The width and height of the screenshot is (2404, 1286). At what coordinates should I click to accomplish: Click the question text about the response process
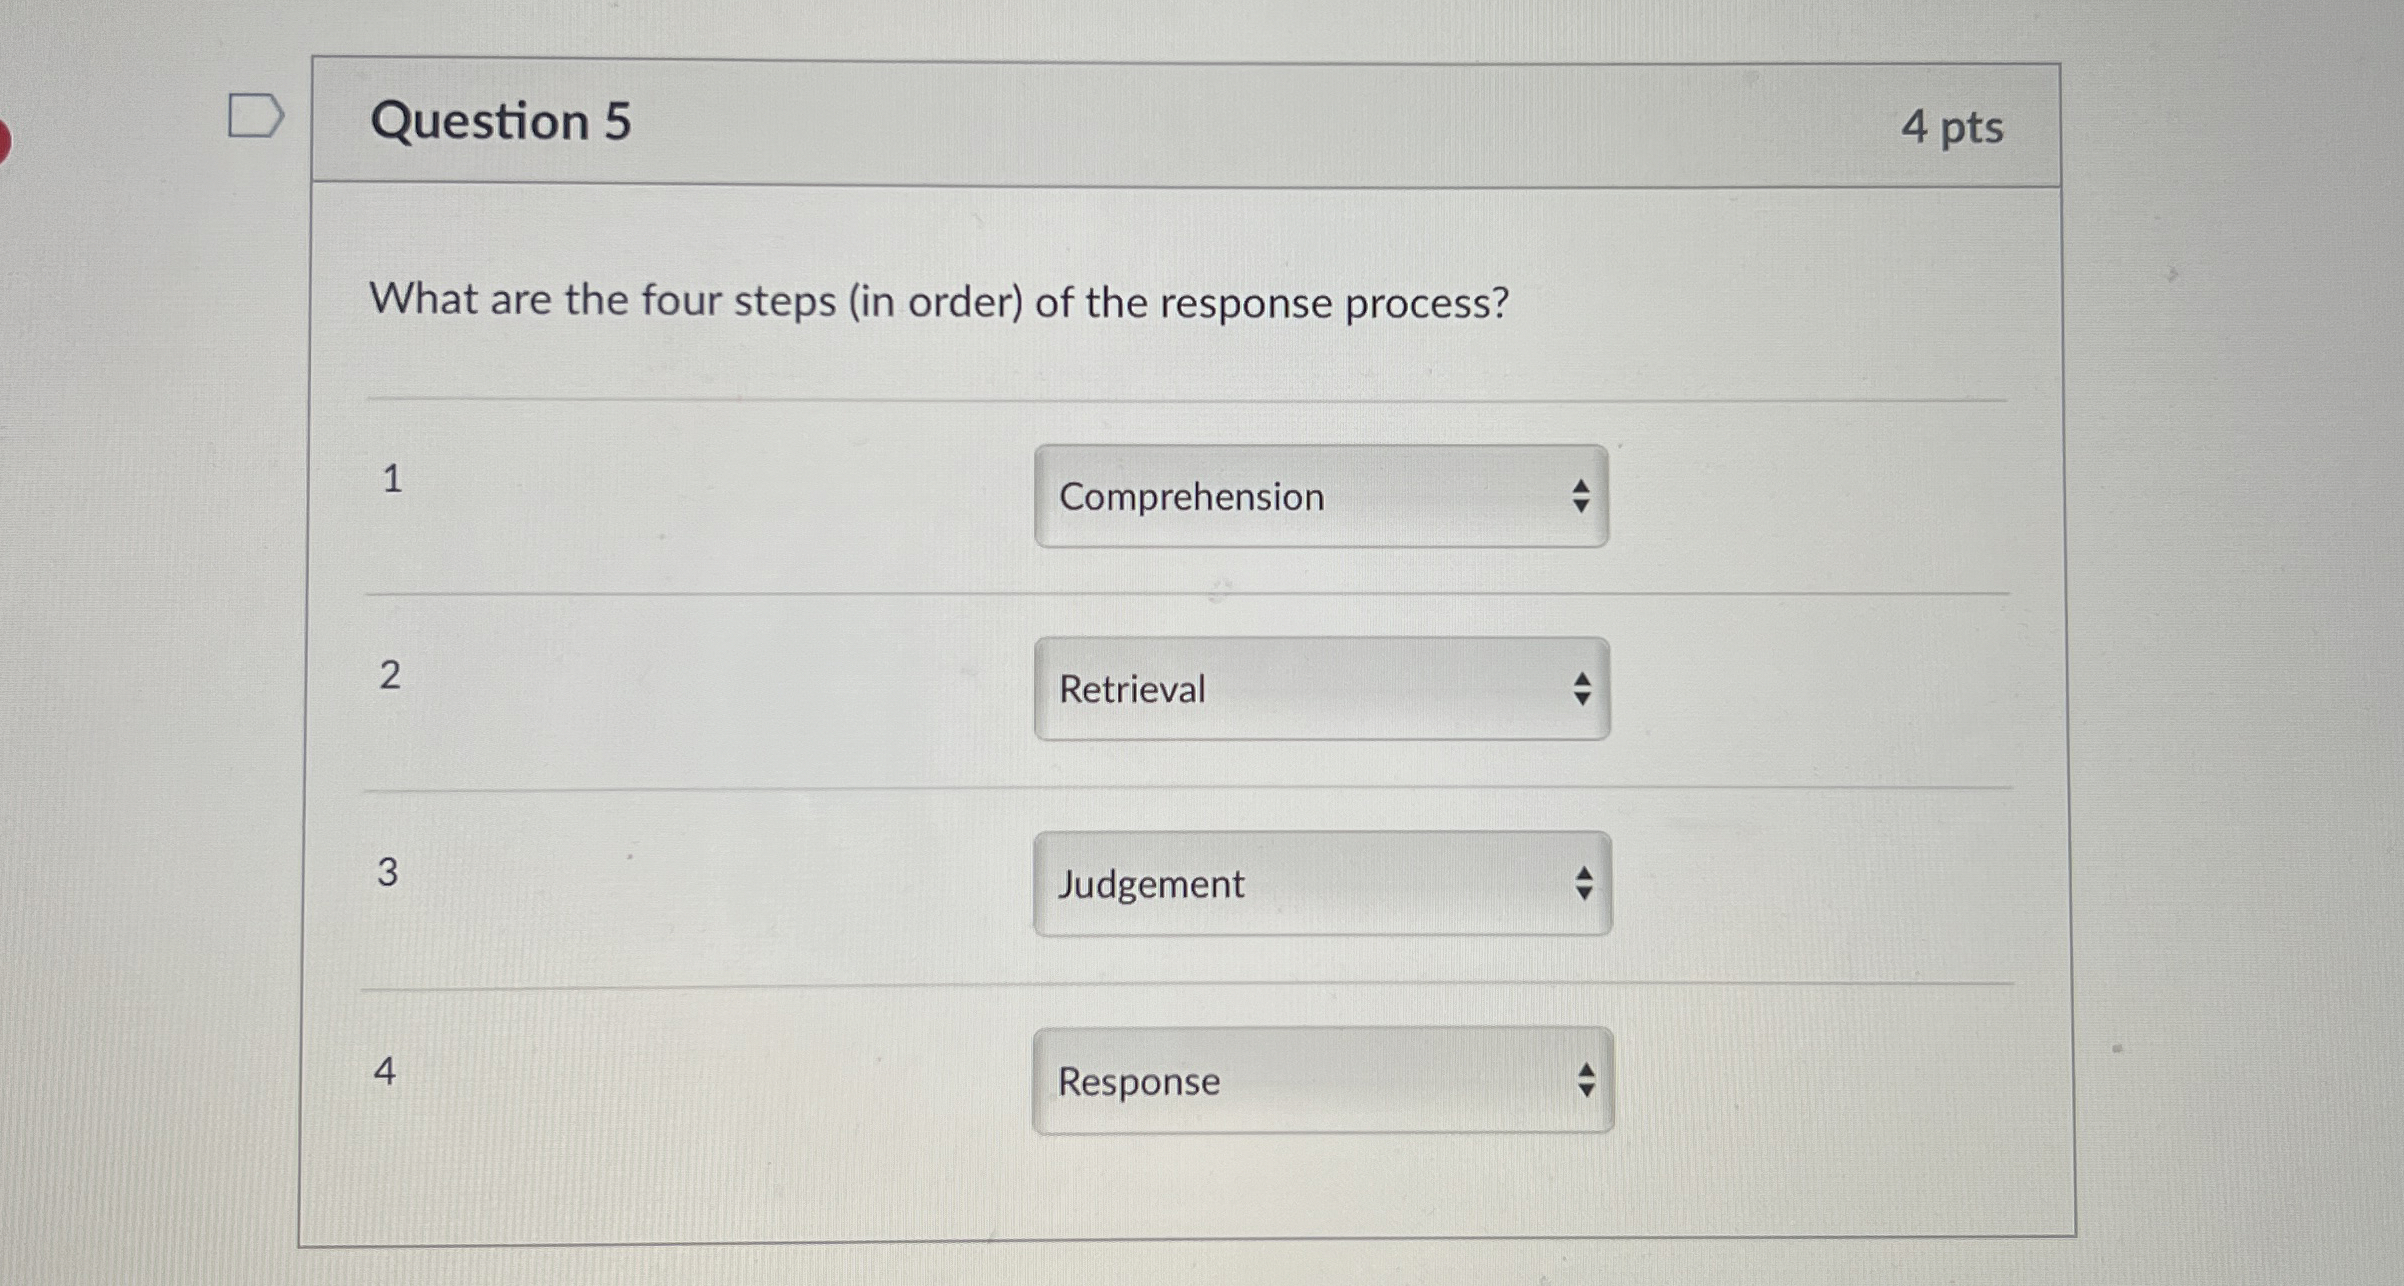coord(940,301)
